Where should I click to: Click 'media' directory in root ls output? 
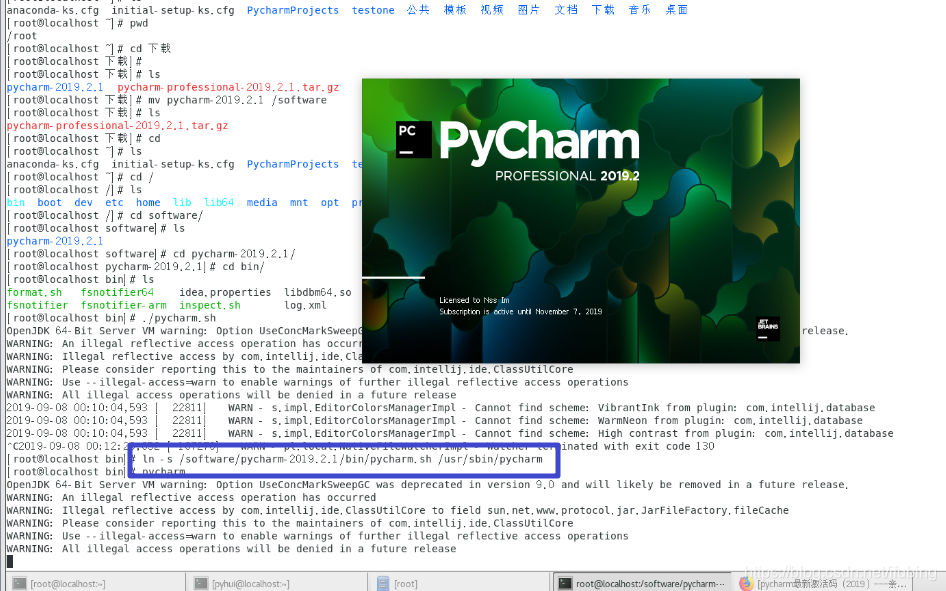(262, 203)
